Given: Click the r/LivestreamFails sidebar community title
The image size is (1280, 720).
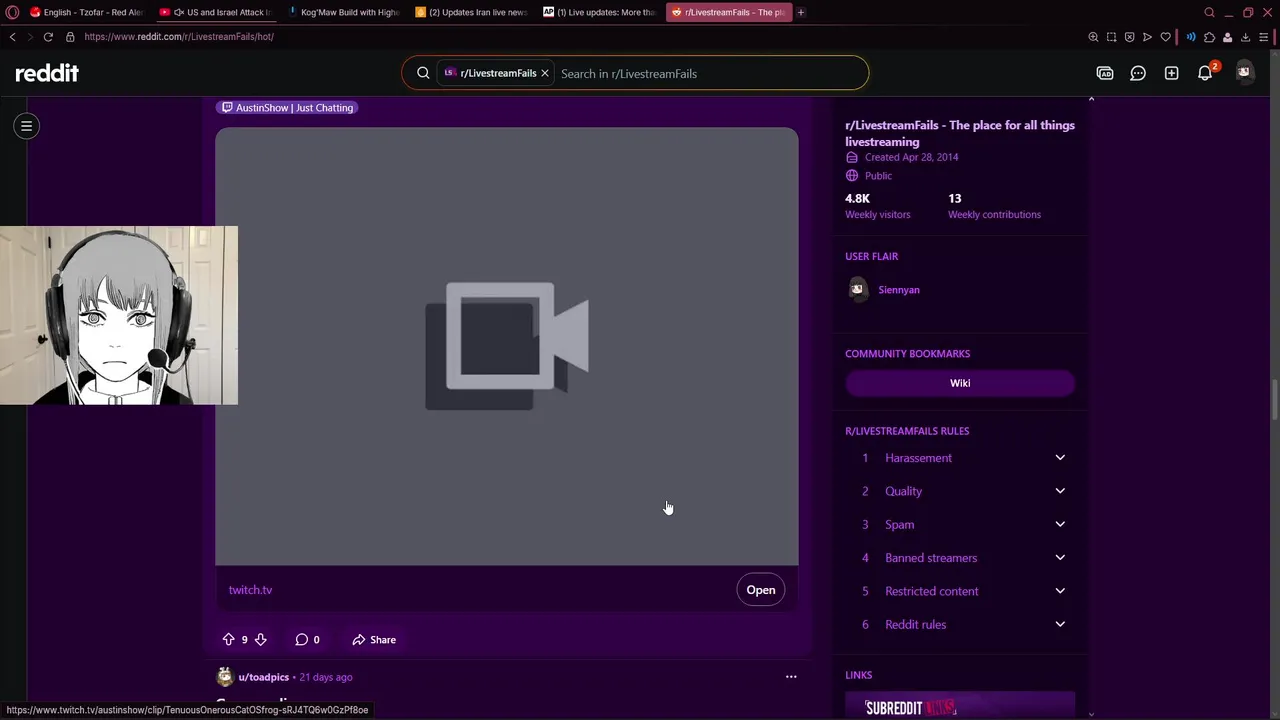Looking at the screenshot, I should pos(960,133).
